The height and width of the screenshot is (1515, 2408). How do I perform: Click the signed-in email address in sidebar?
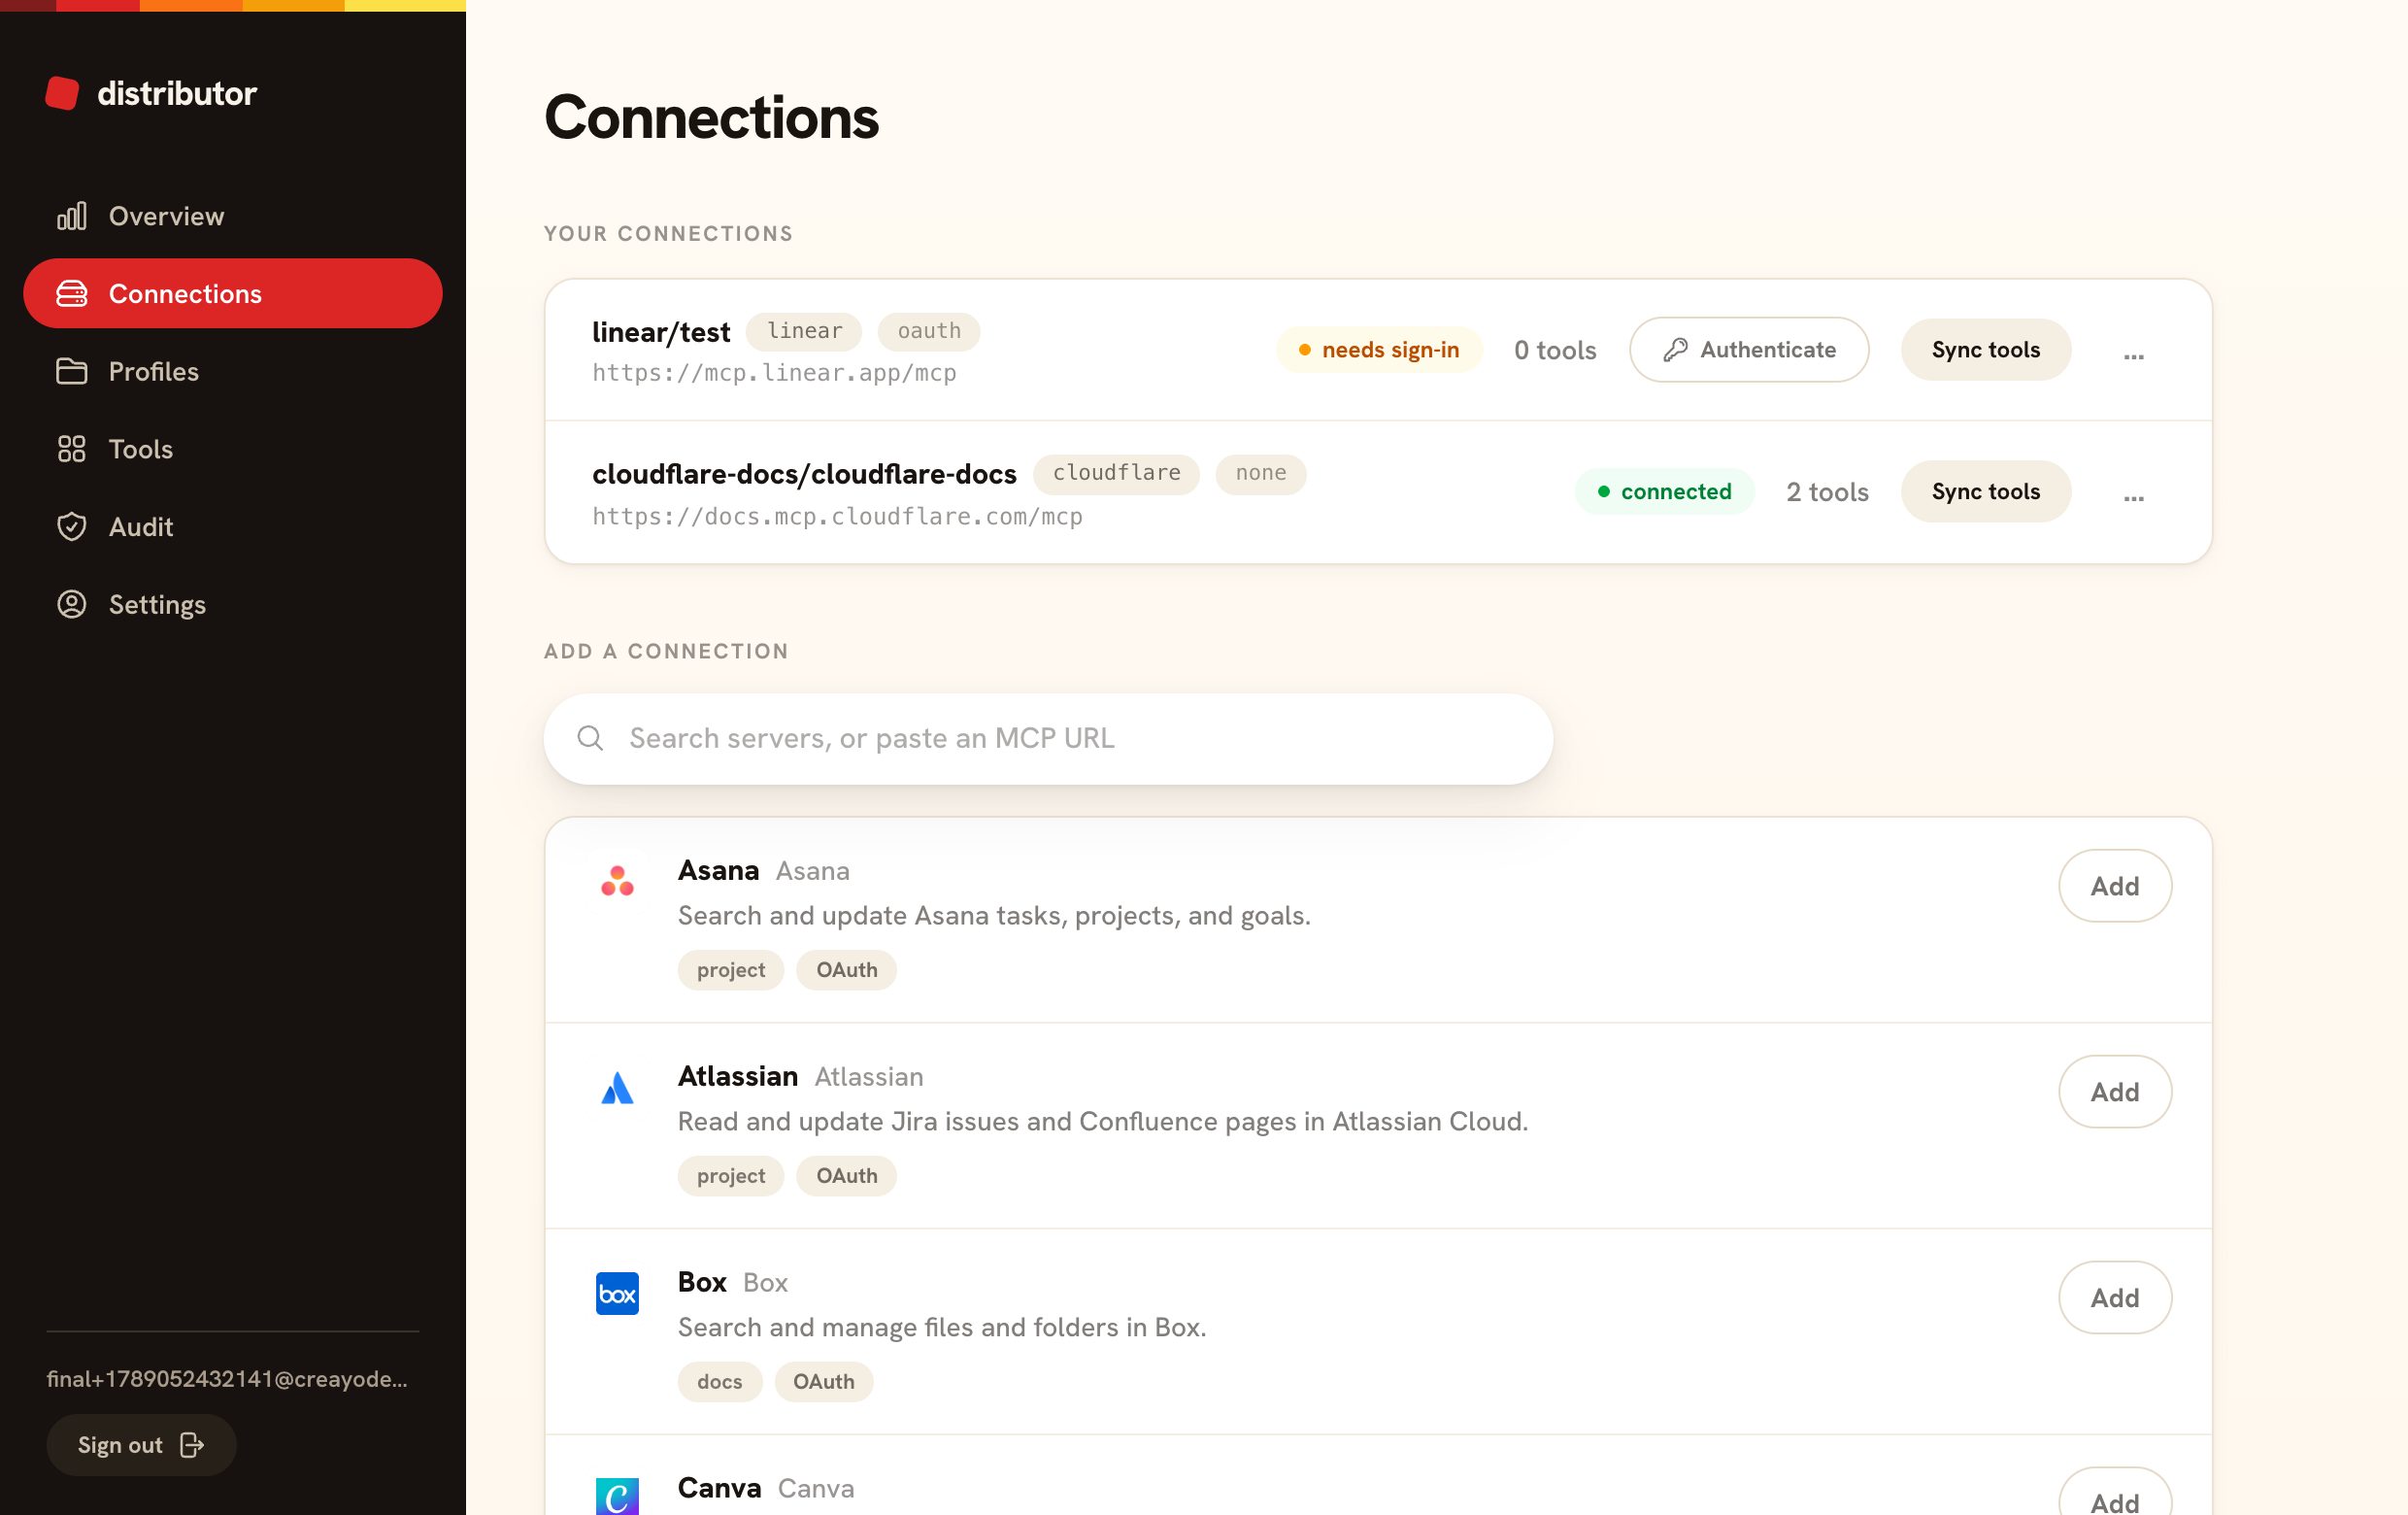pyautogui.click(x=227, y=1379)
